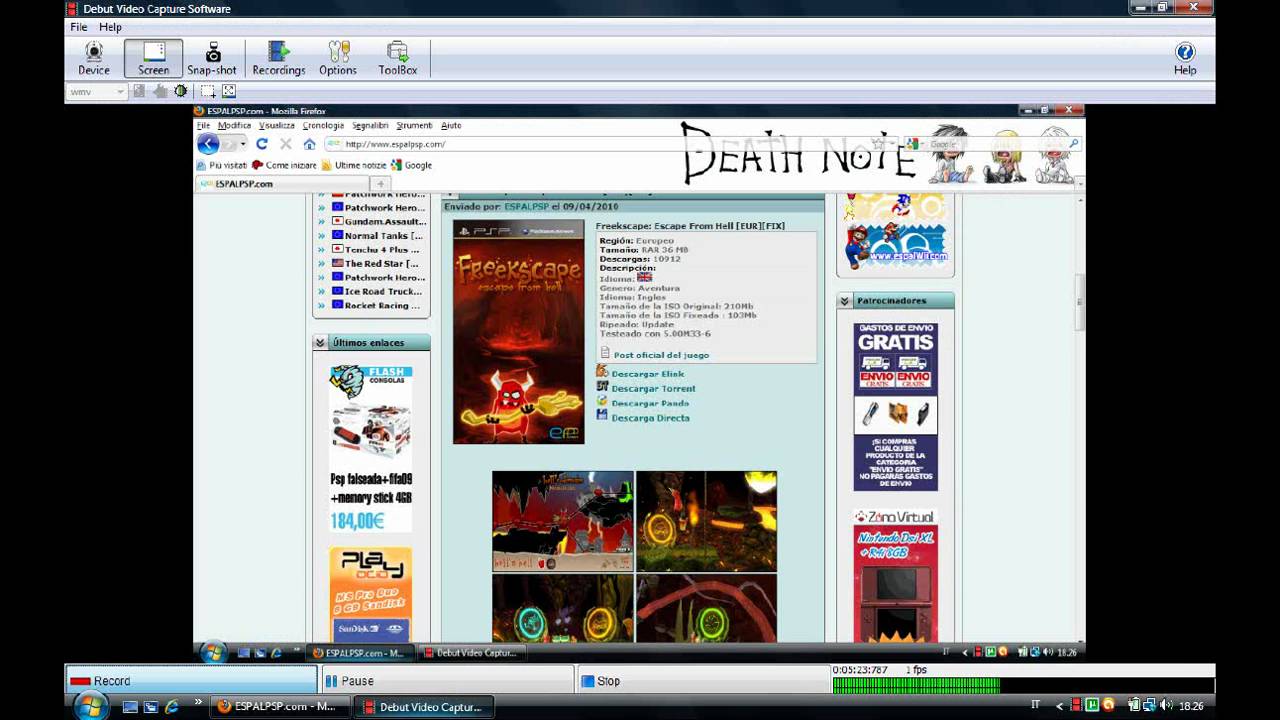Open the ToolBox in Debut
1280x720 pixels.
397,59
